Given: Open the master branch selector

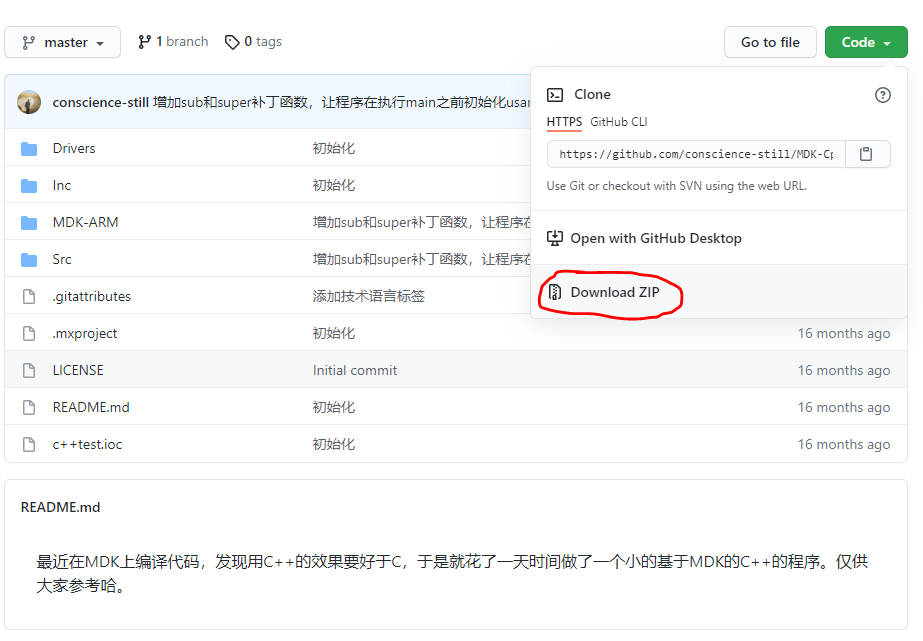Looking at the screenshot, I should [x=62, y=41].
